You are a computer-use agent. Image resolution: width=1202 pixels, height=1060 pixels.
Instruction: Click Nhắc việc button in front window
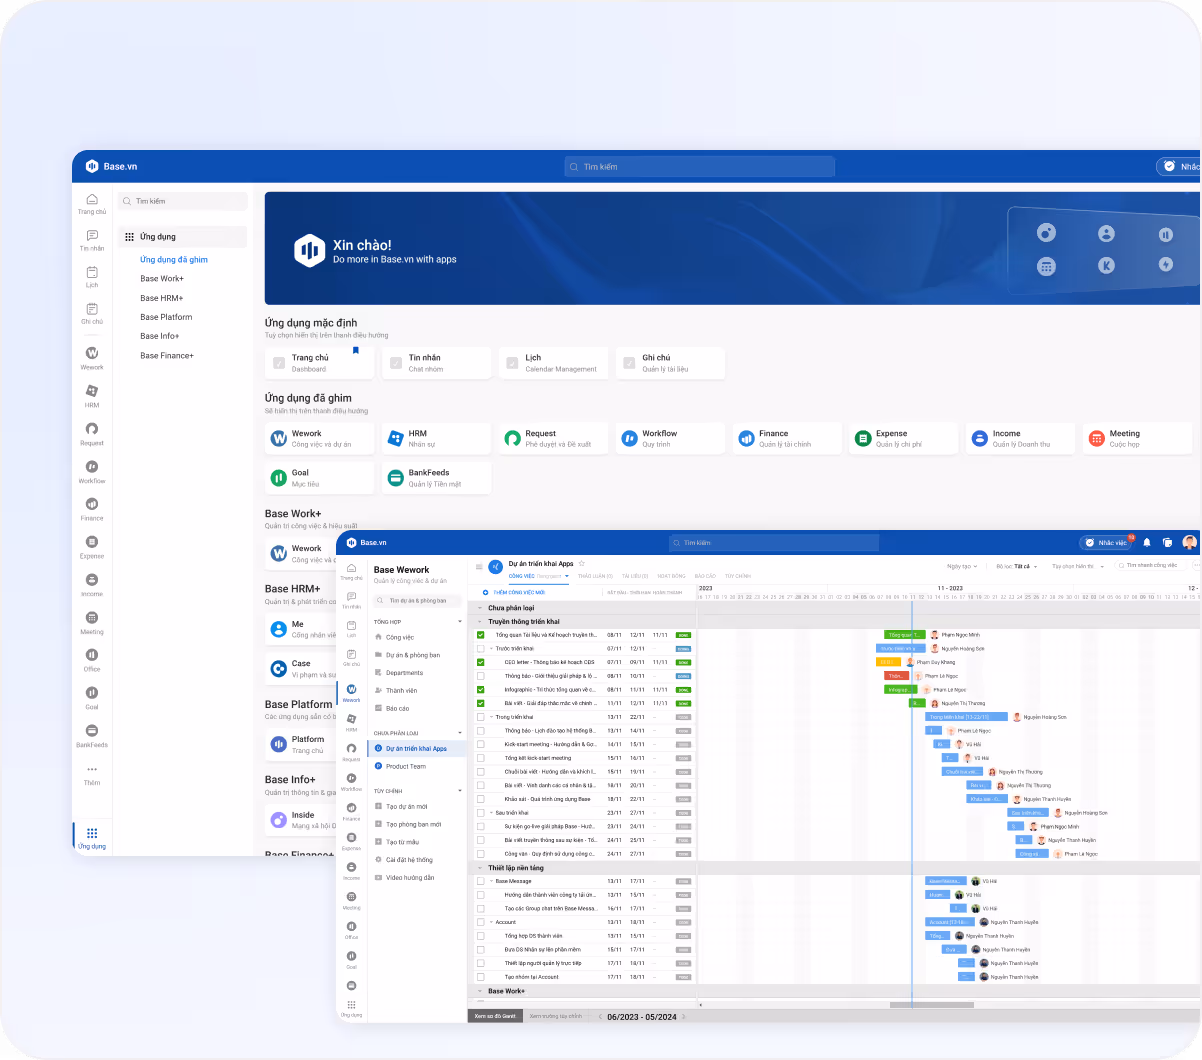1106,542
